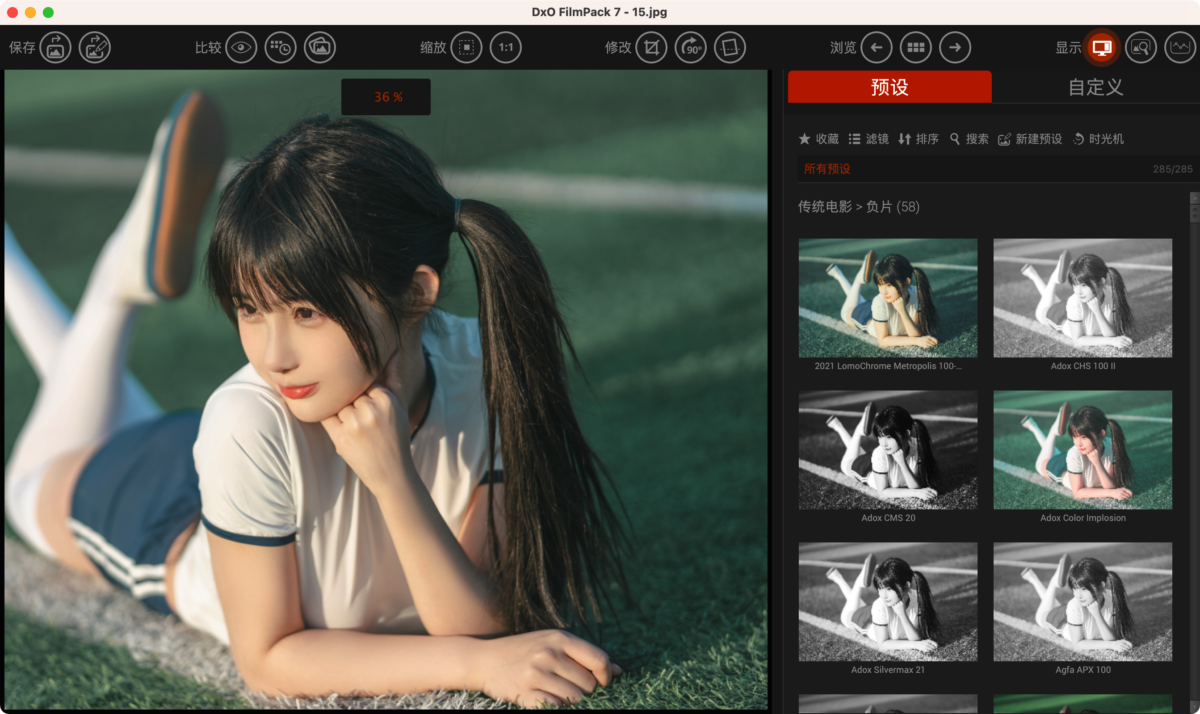Screen dimensions: 1200x714
Task: Click the Adox Color Implosion label
Action: tap(1083, 518)
